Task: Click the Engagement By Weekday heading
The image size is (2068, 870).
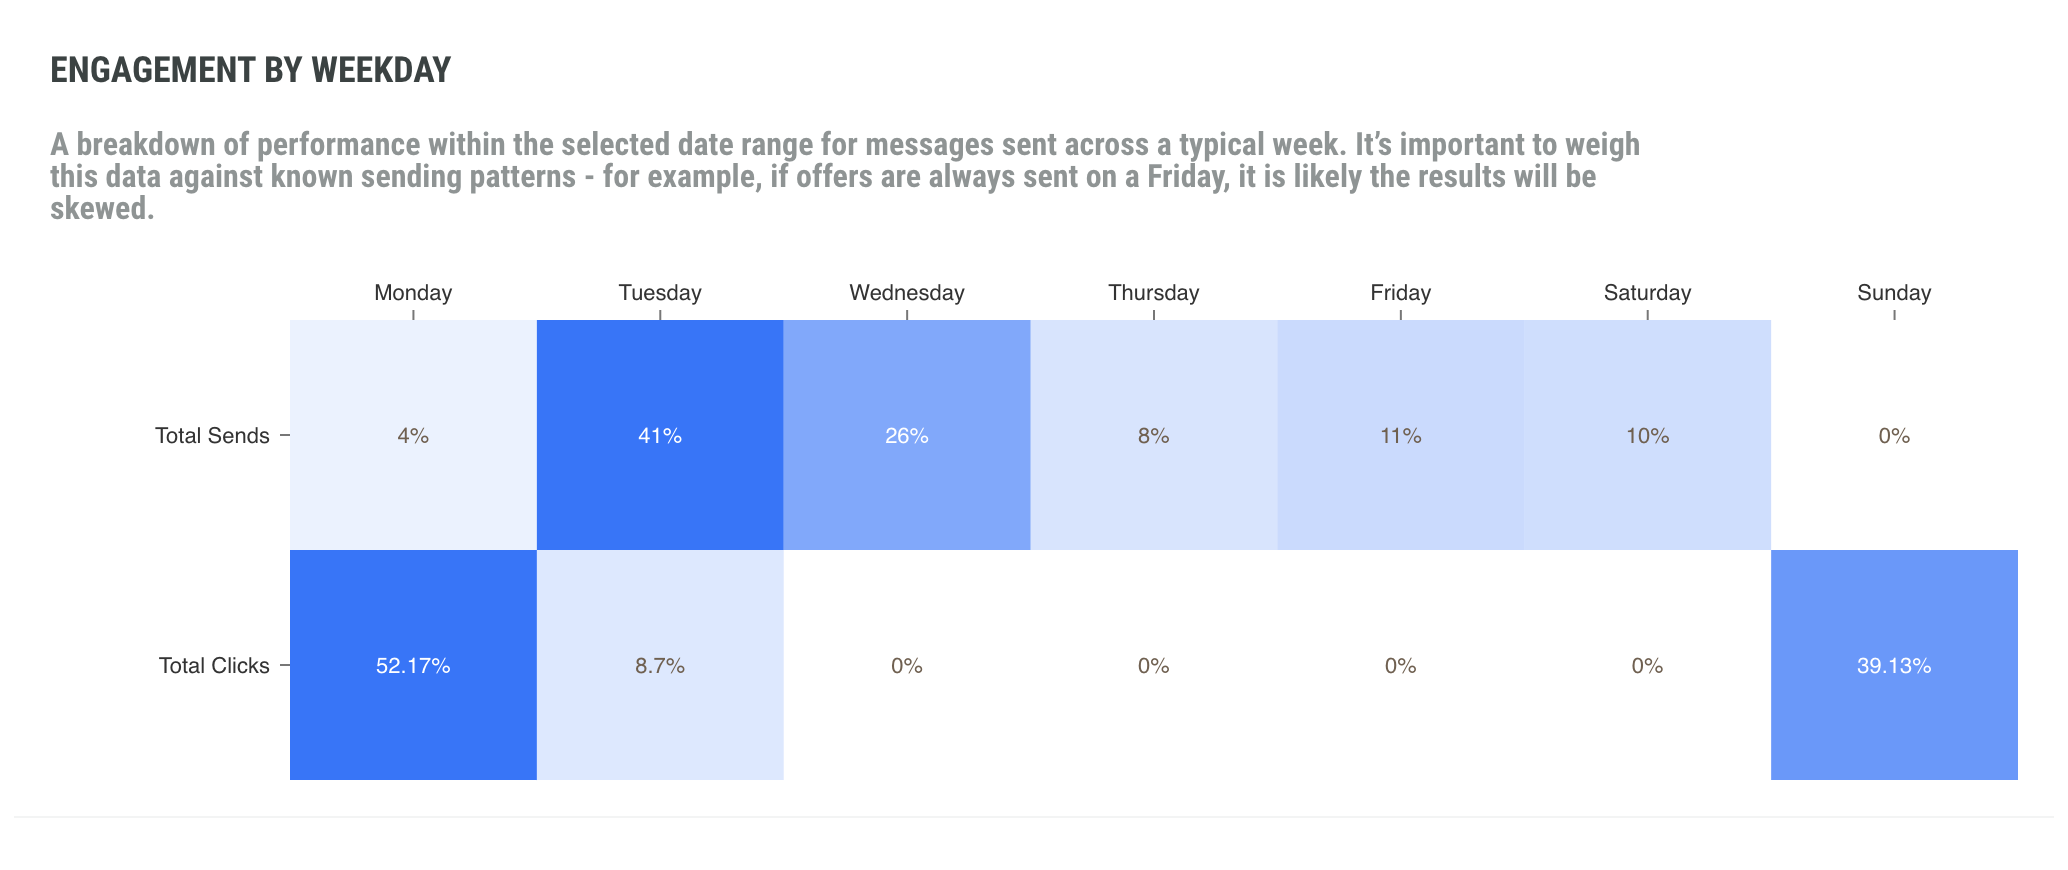Action: click(x=250, y=70)
